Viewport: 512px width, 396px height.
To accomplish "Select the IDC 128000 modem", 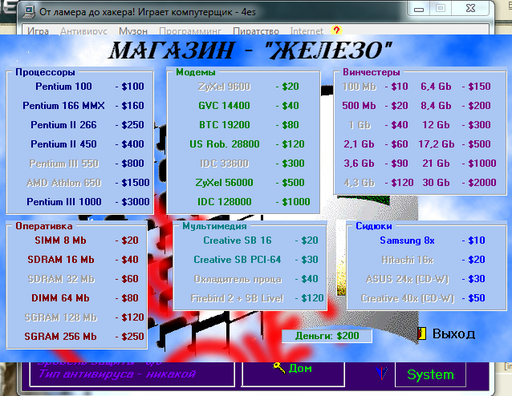I will (x=224, y=202).
